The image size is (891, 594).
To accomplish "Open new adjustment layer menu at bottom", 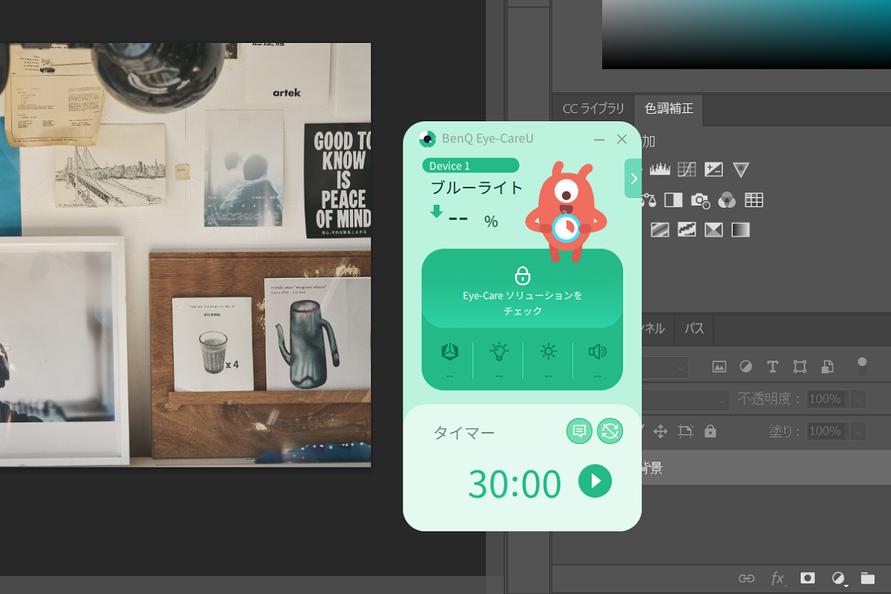I will point(838,579).
